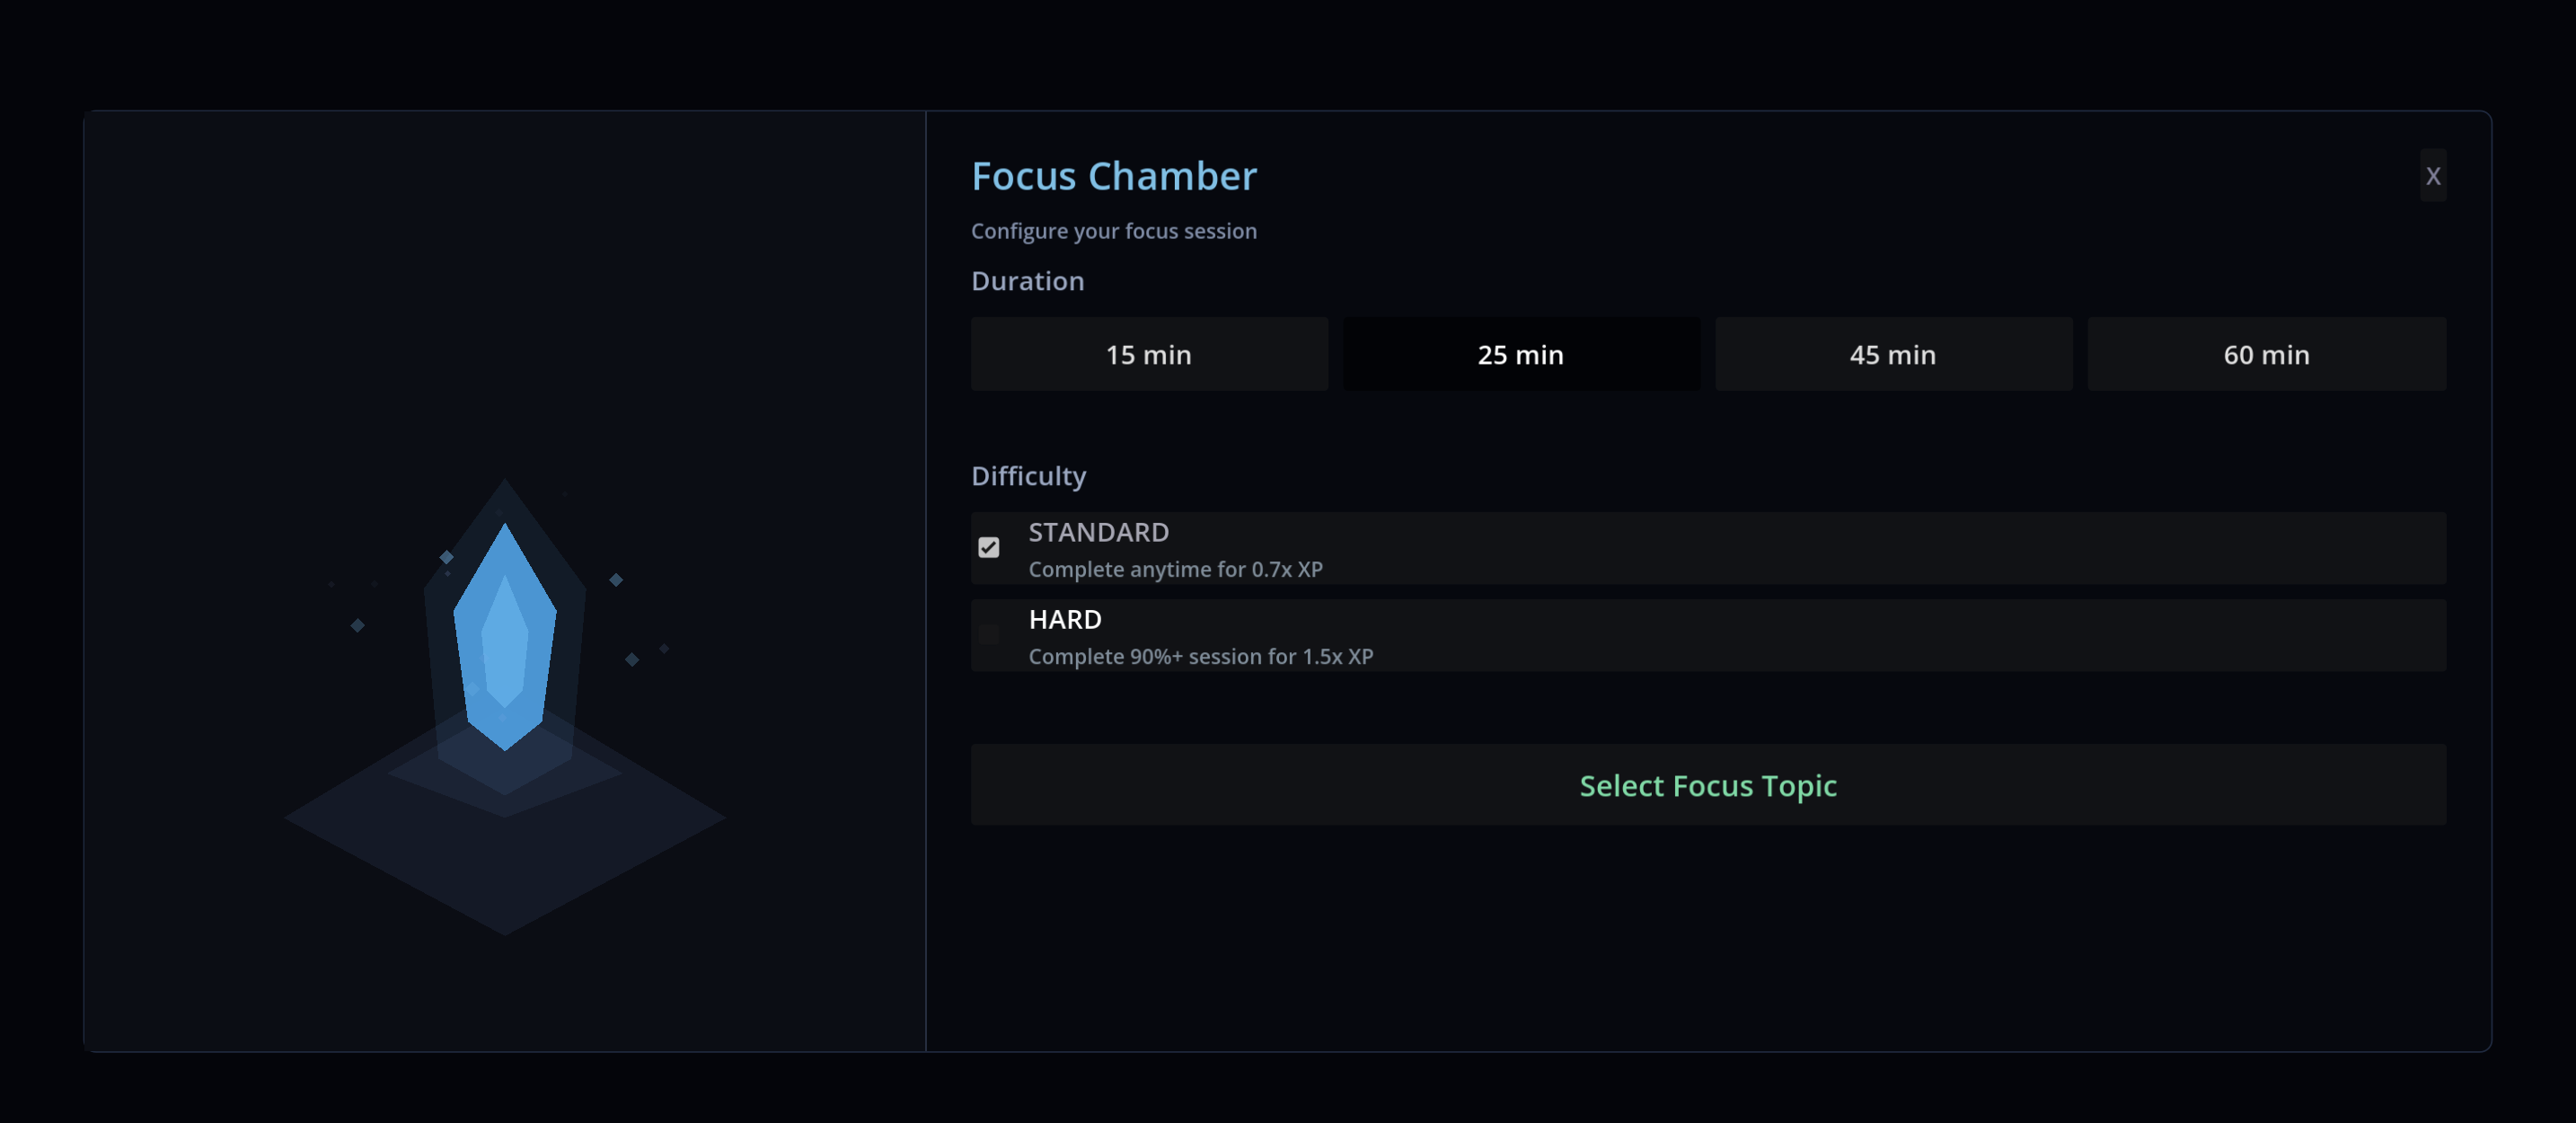Click the "Configure your focus session" subtitle
This screenshot has height=1123, width=2576.
1113,231
